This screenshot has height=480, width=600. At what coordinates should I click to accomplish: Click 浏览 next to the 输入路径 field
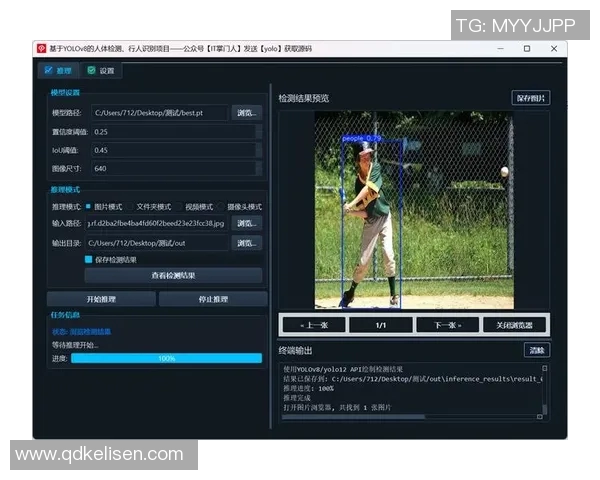tap(247, 223)
